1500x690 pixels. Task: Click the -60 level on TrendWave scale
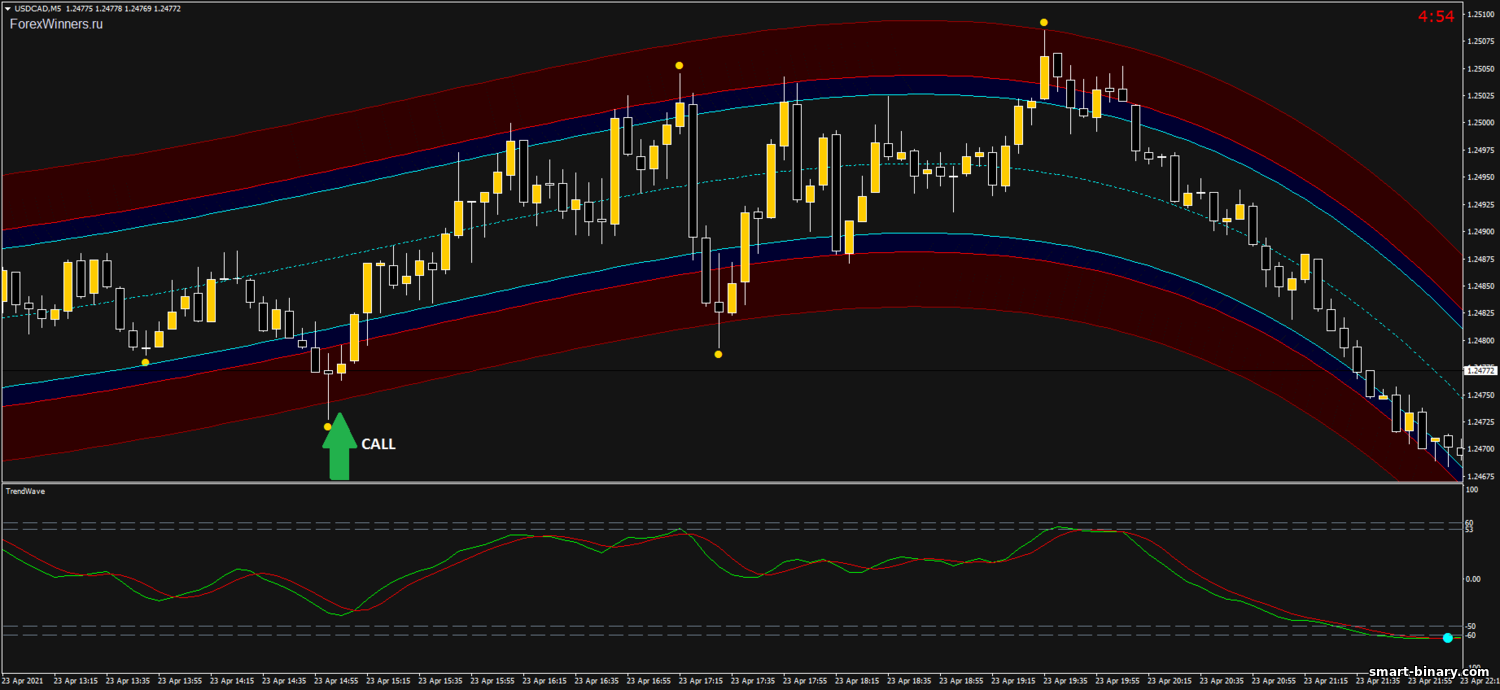pyautogui.click(x=1471, y=636)
